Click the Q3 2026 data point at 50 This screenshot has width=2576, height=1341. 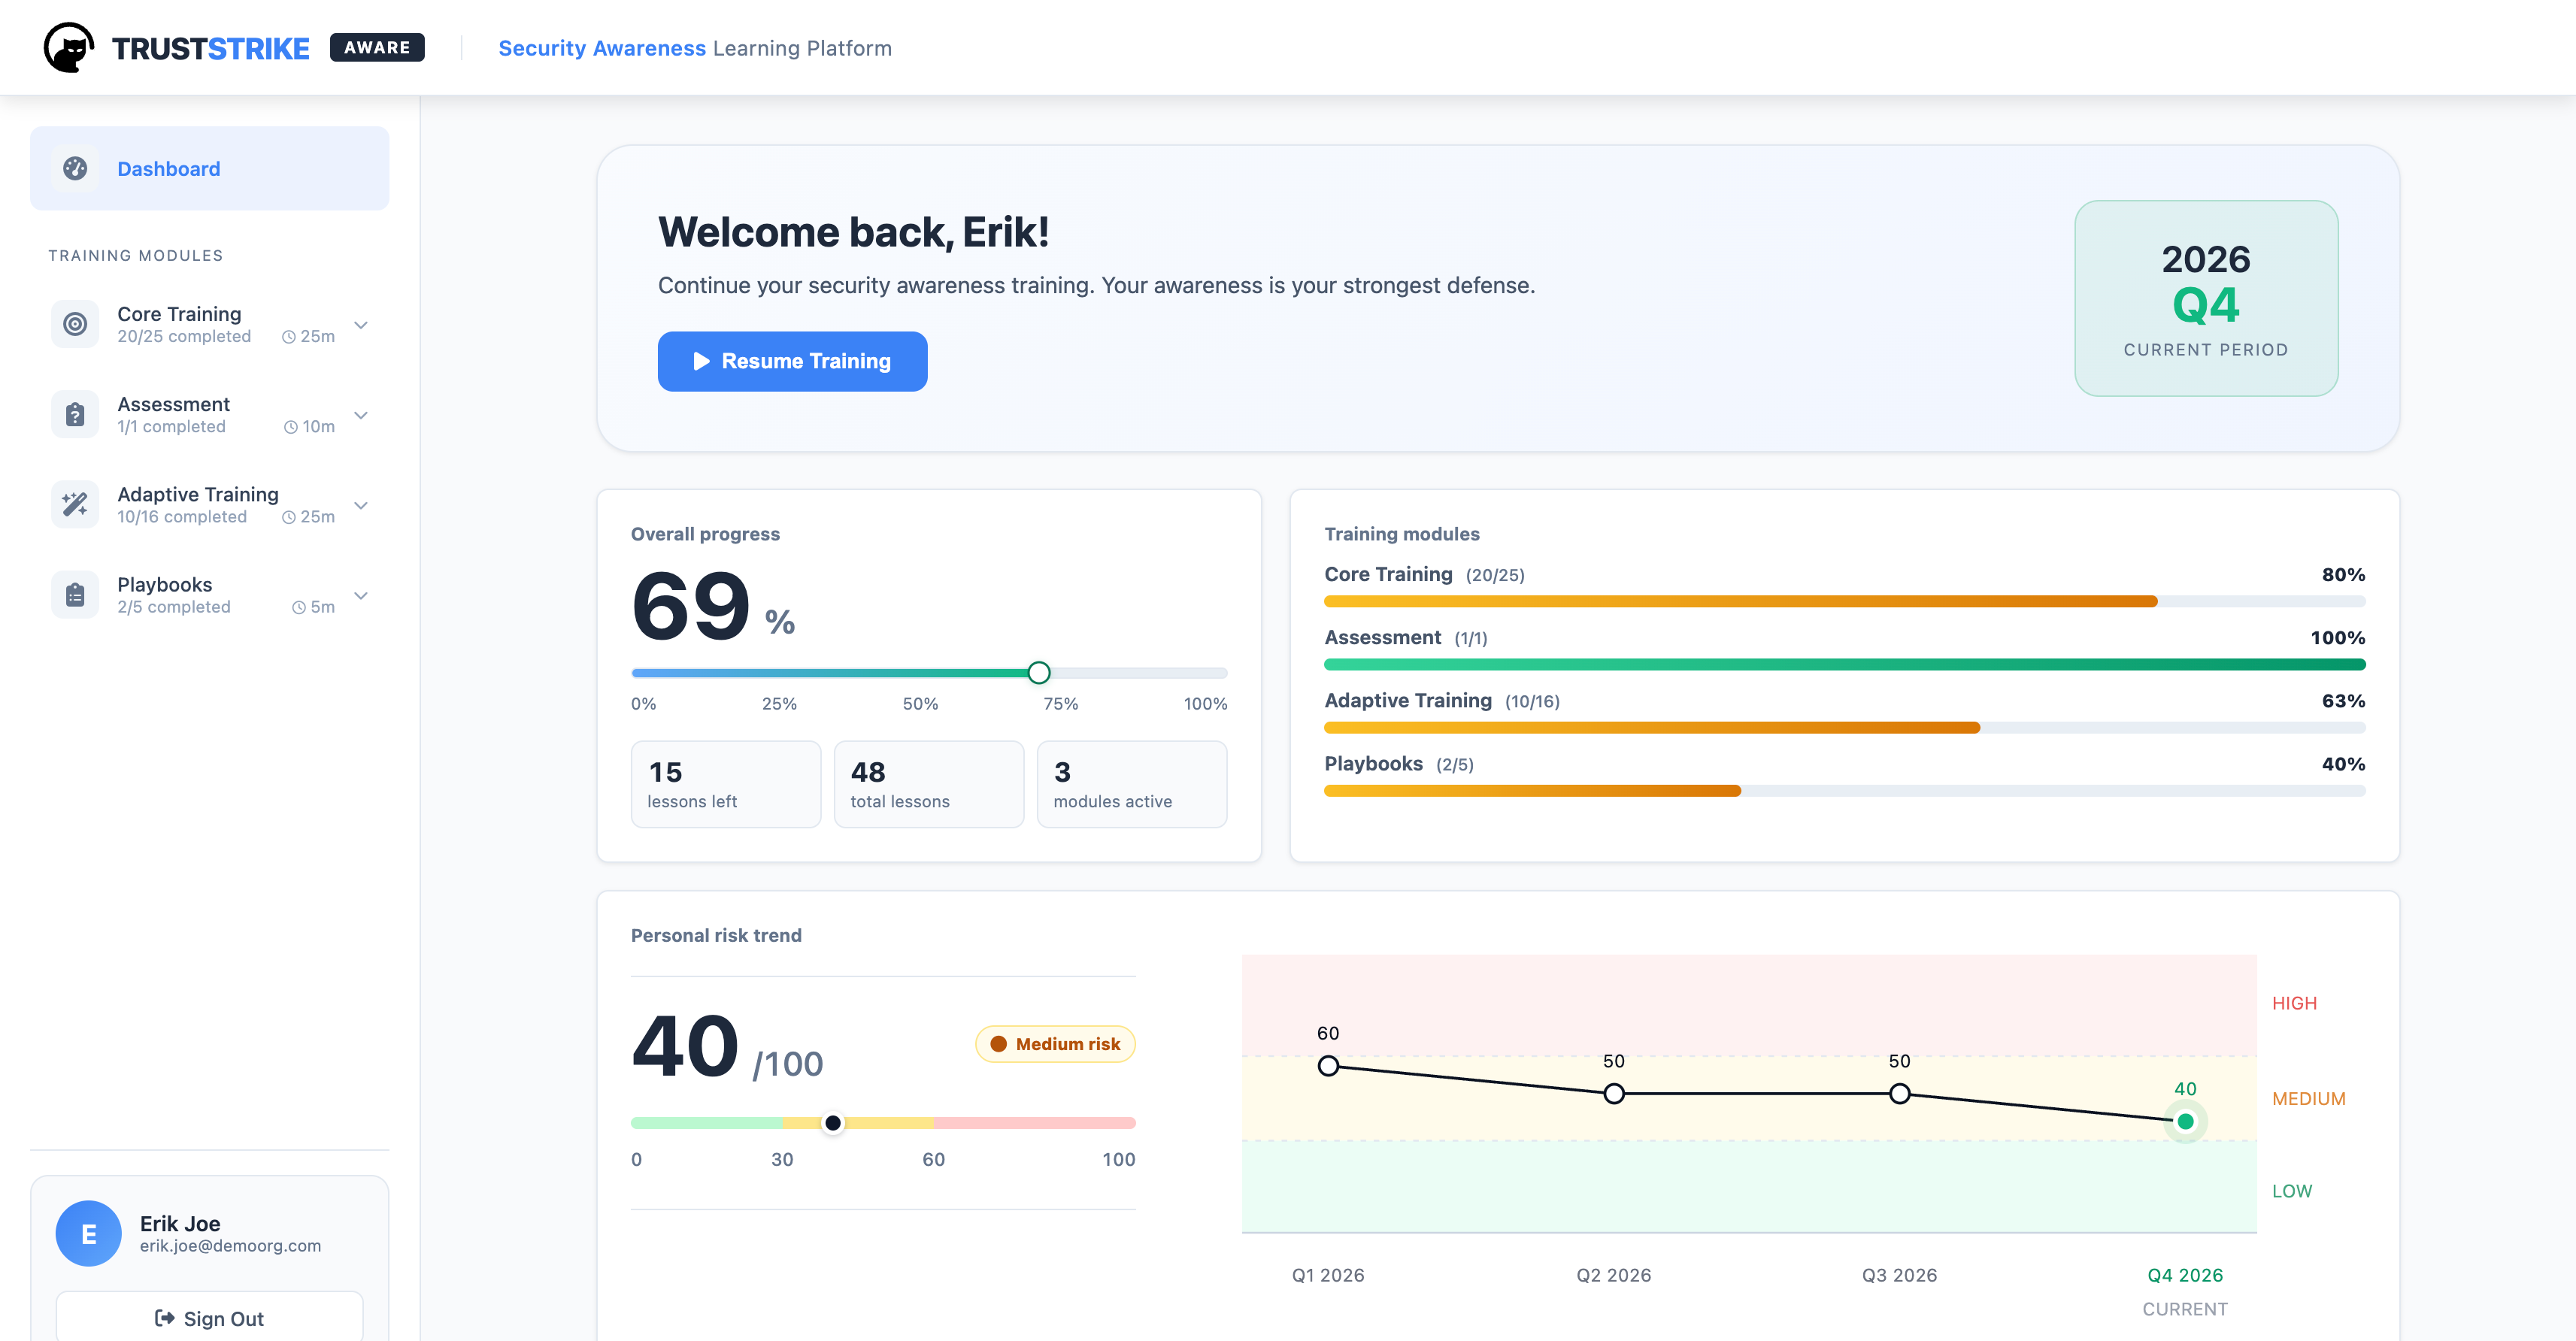point(1899,1093)
